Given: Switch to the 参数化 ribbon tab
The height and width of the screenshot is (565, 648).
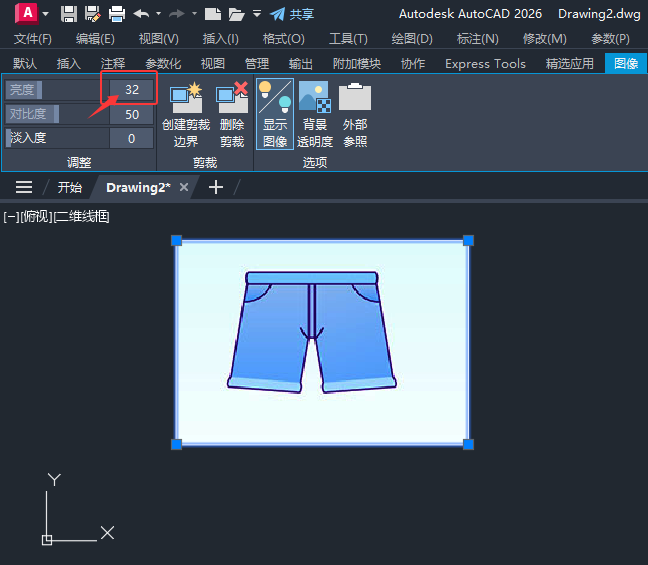Looking at the screenshot, I should (x=163, y=64).
